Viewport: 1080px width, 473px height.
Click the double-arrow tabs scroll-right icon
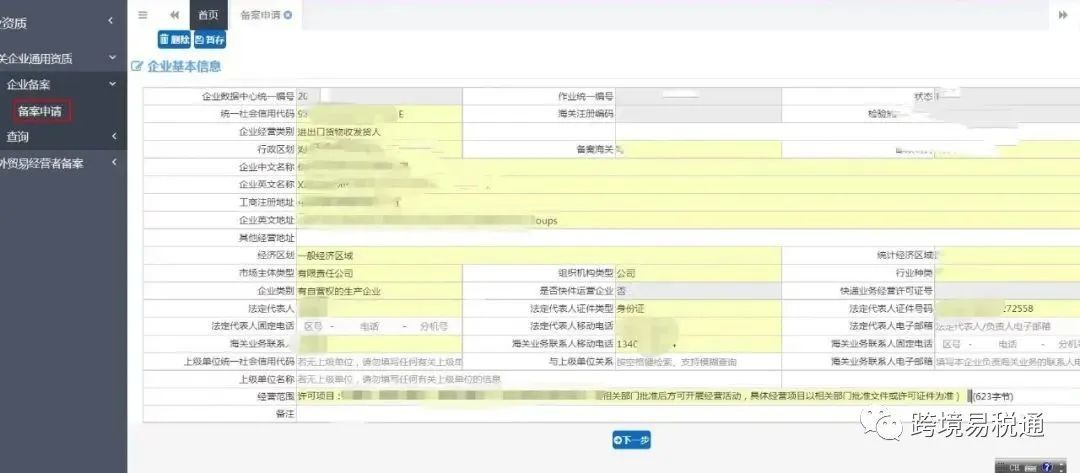pos(1063,14)
